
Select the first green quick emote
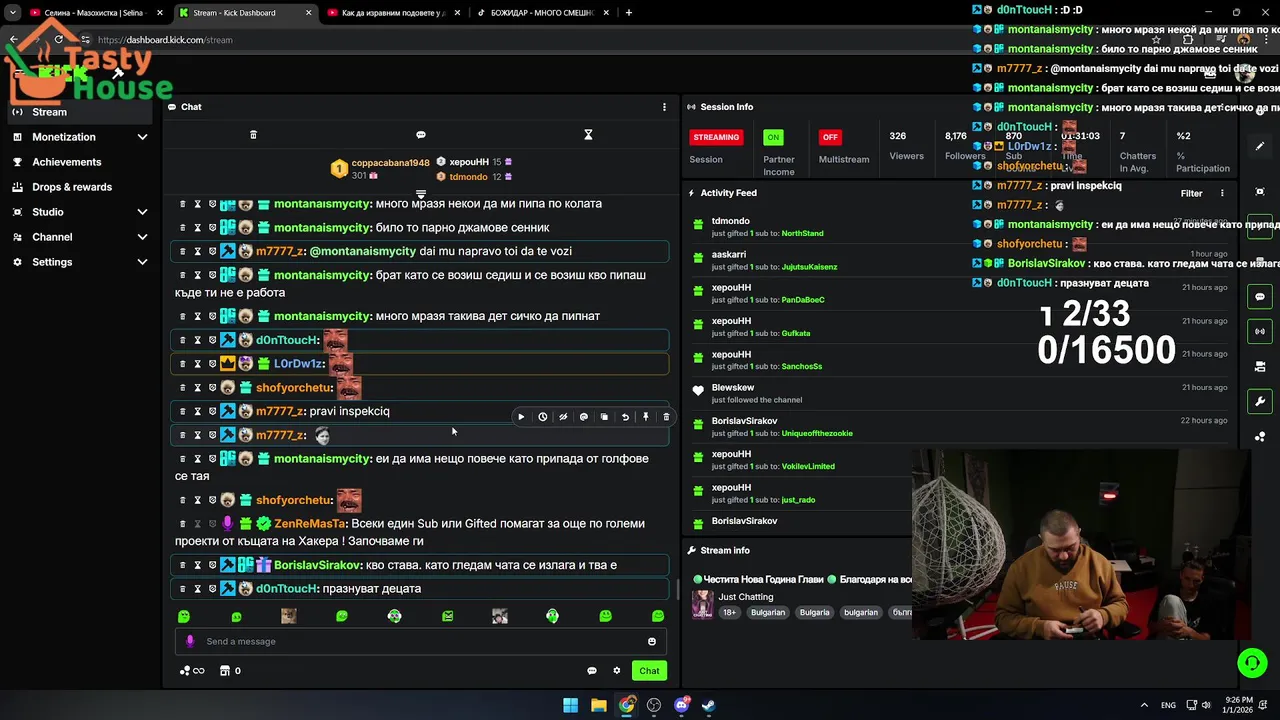[x=183, y=617]
